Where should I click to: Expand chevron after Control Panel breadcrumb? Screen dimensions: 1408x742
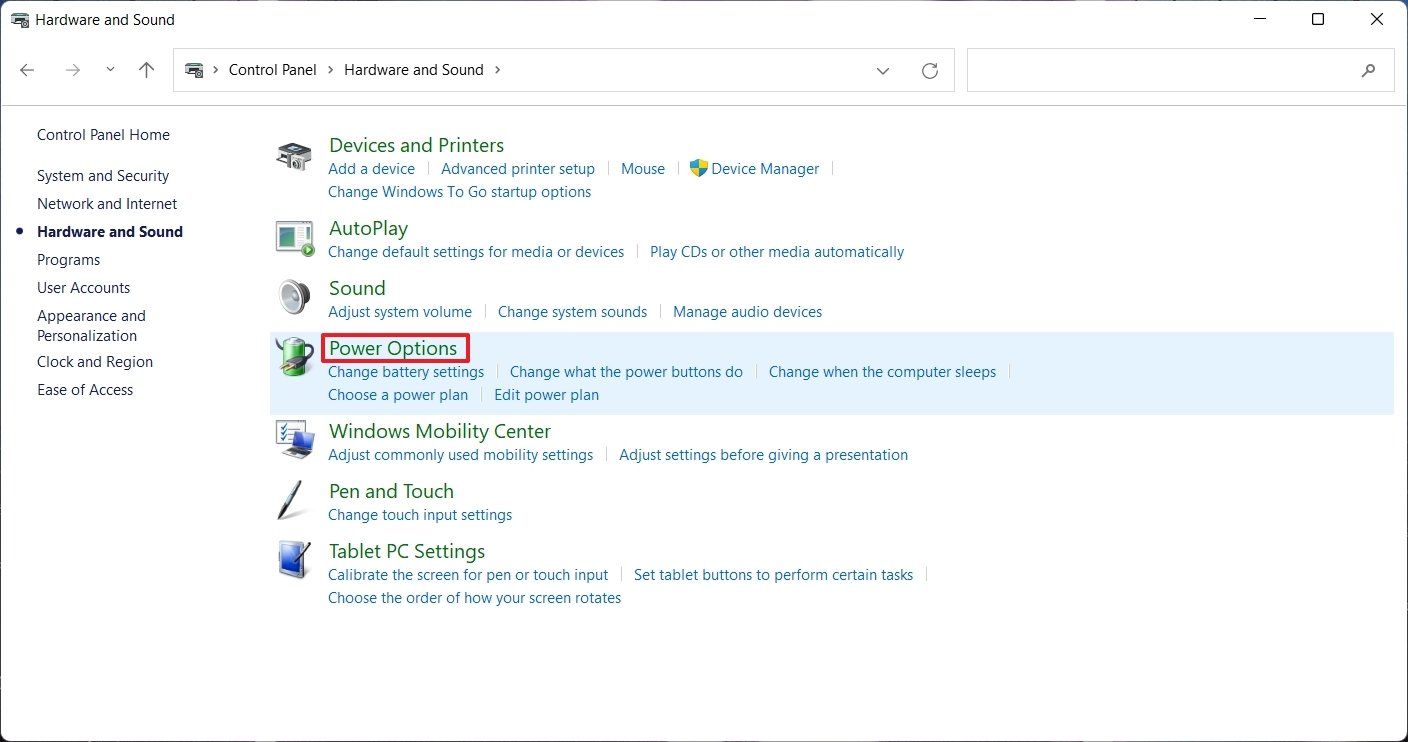tap(330, 70)
